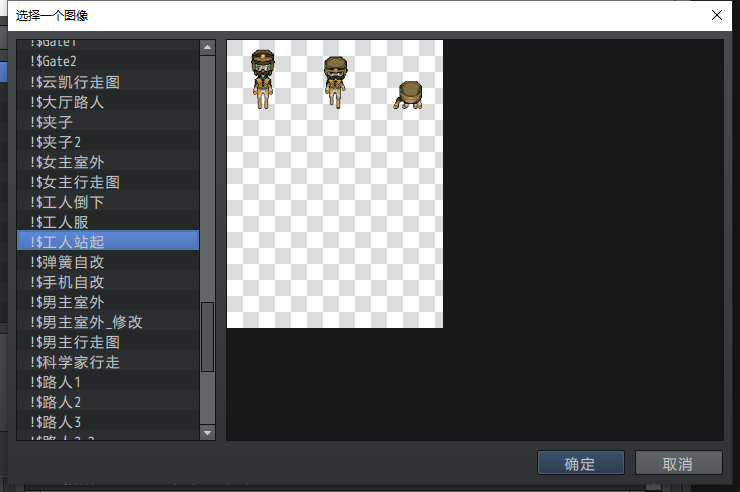740x492 pixels.
Task: Select the !$女主室外 entry
Action: coord(108,162)
